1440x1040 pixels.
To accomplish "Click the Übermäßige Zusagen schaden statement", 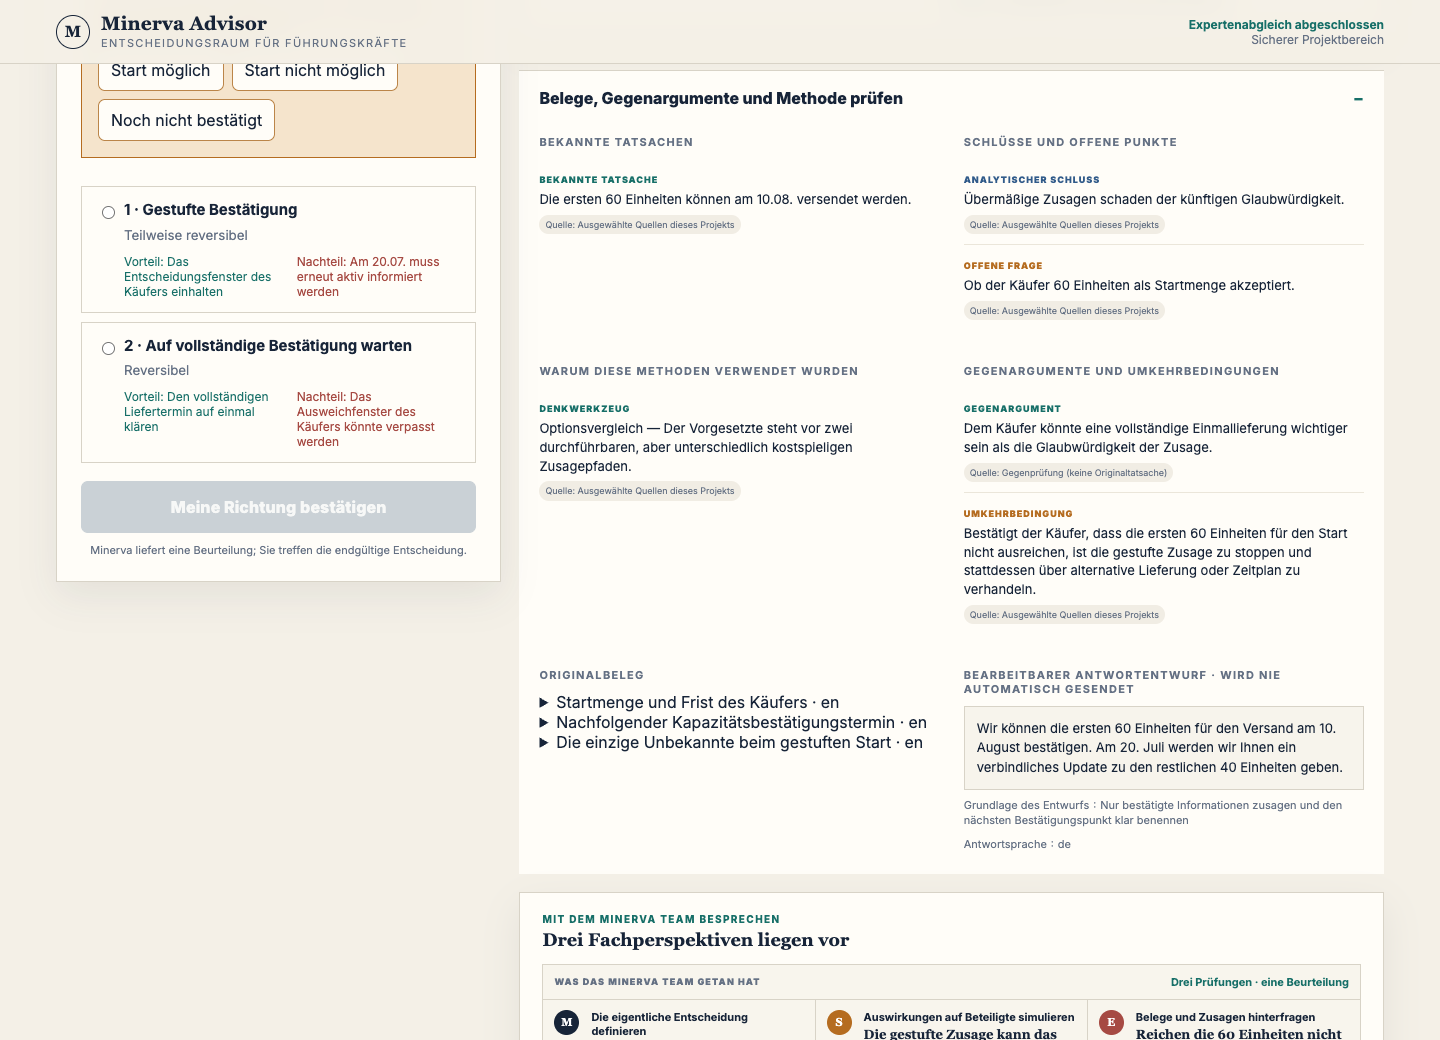I will [1154, 199].
